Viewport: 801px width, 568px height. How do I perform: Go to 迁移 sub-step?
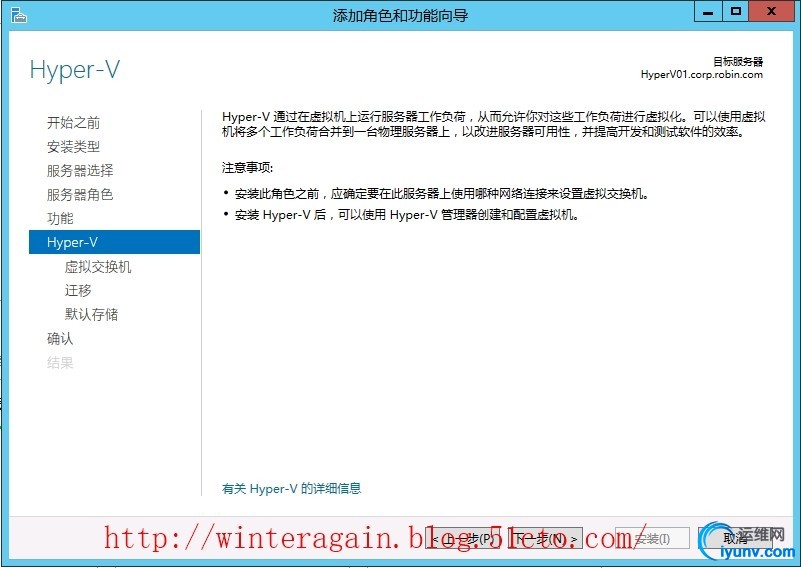pyautogui.click(x=78, y=291)
